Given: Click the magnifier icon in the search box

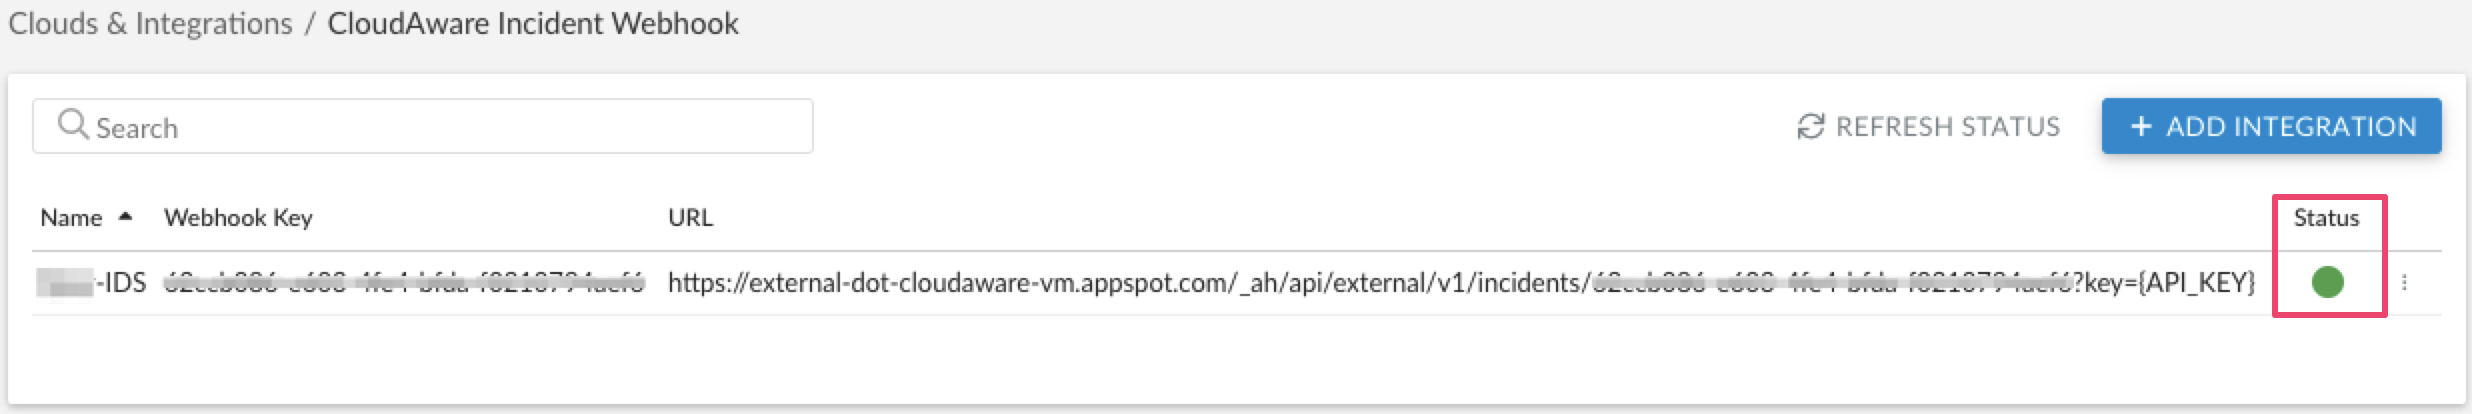Looking at the screenshot, I should (x=73, y=125).
